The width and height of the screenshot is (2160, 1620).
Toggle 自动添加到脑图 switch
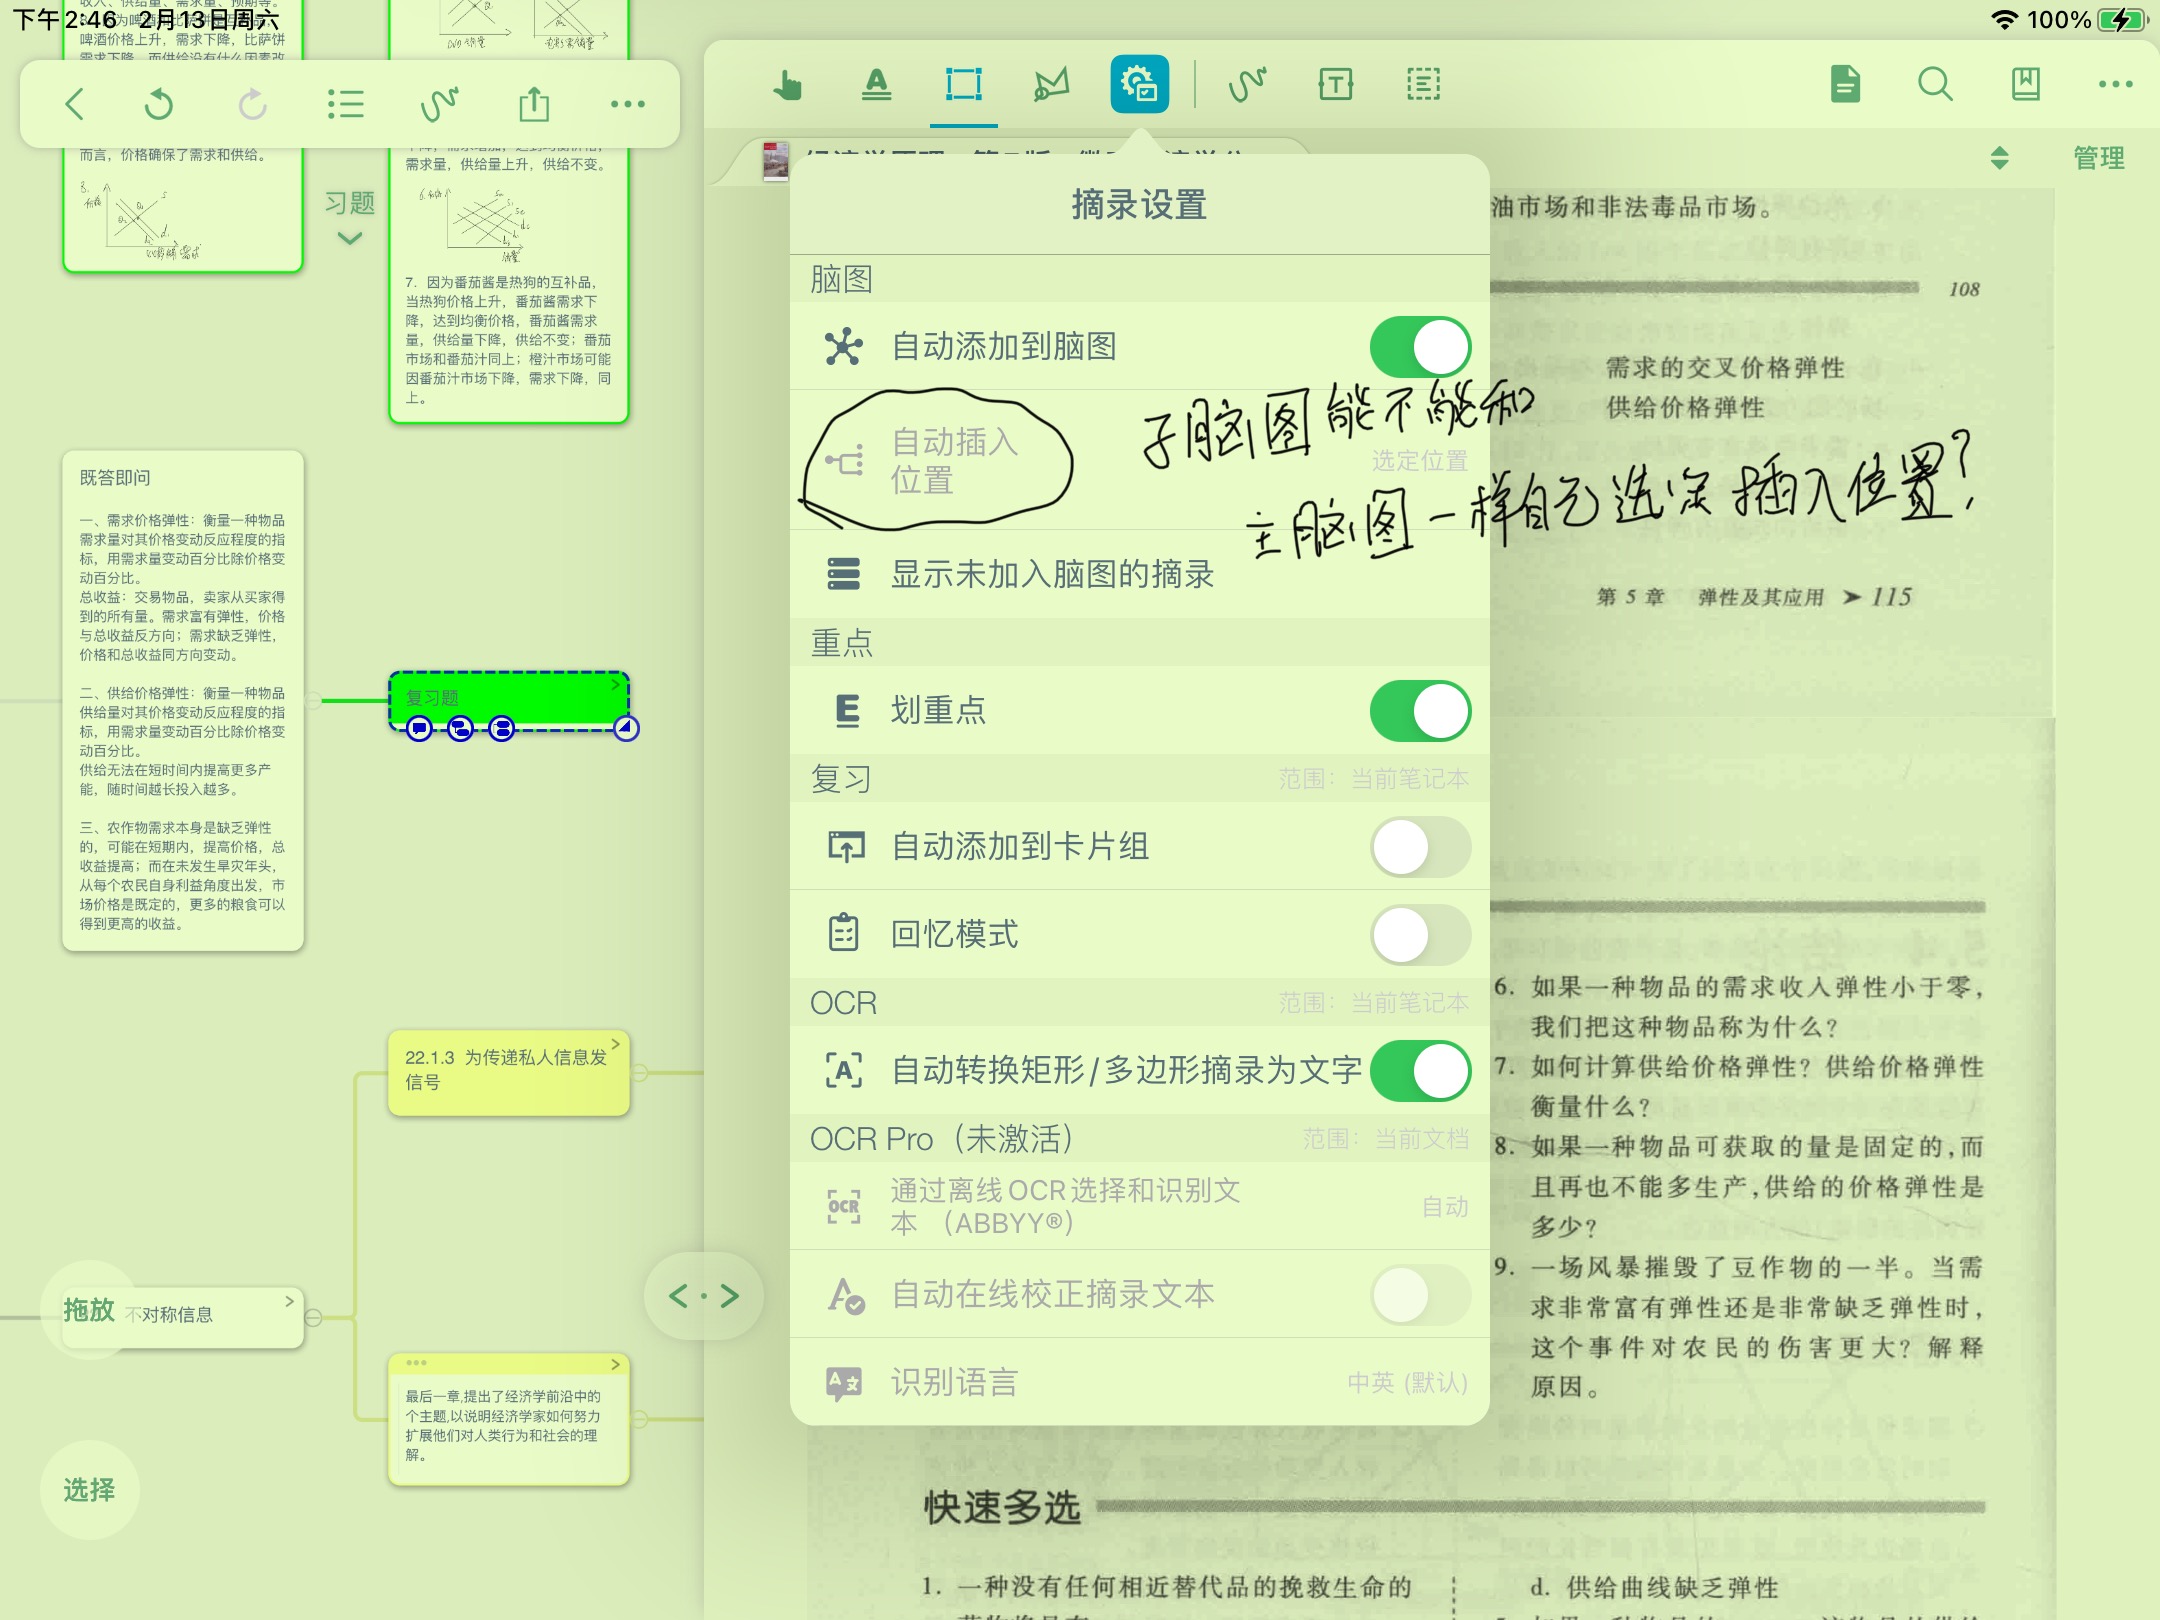coord(1420,347)
